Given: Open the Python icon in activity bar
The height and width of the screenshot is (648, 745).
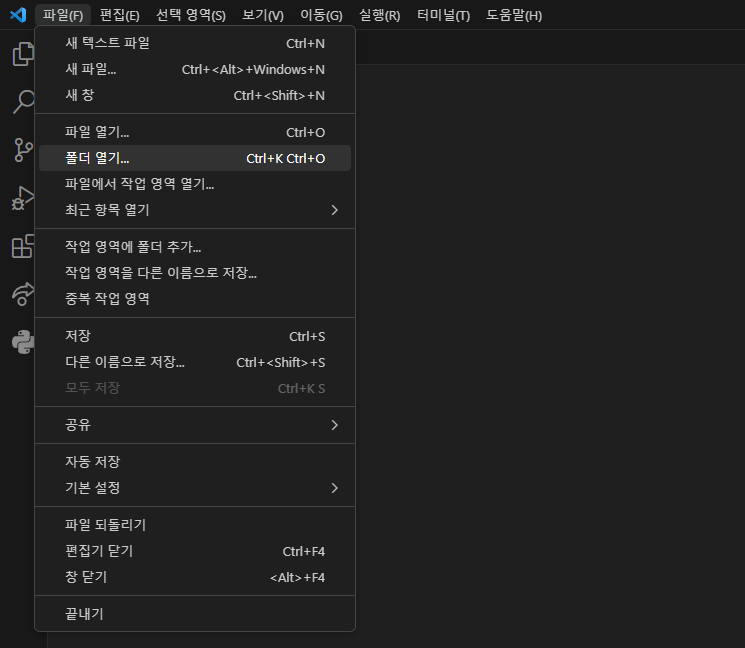Looking at the screenshot, I should pos(23,342).
